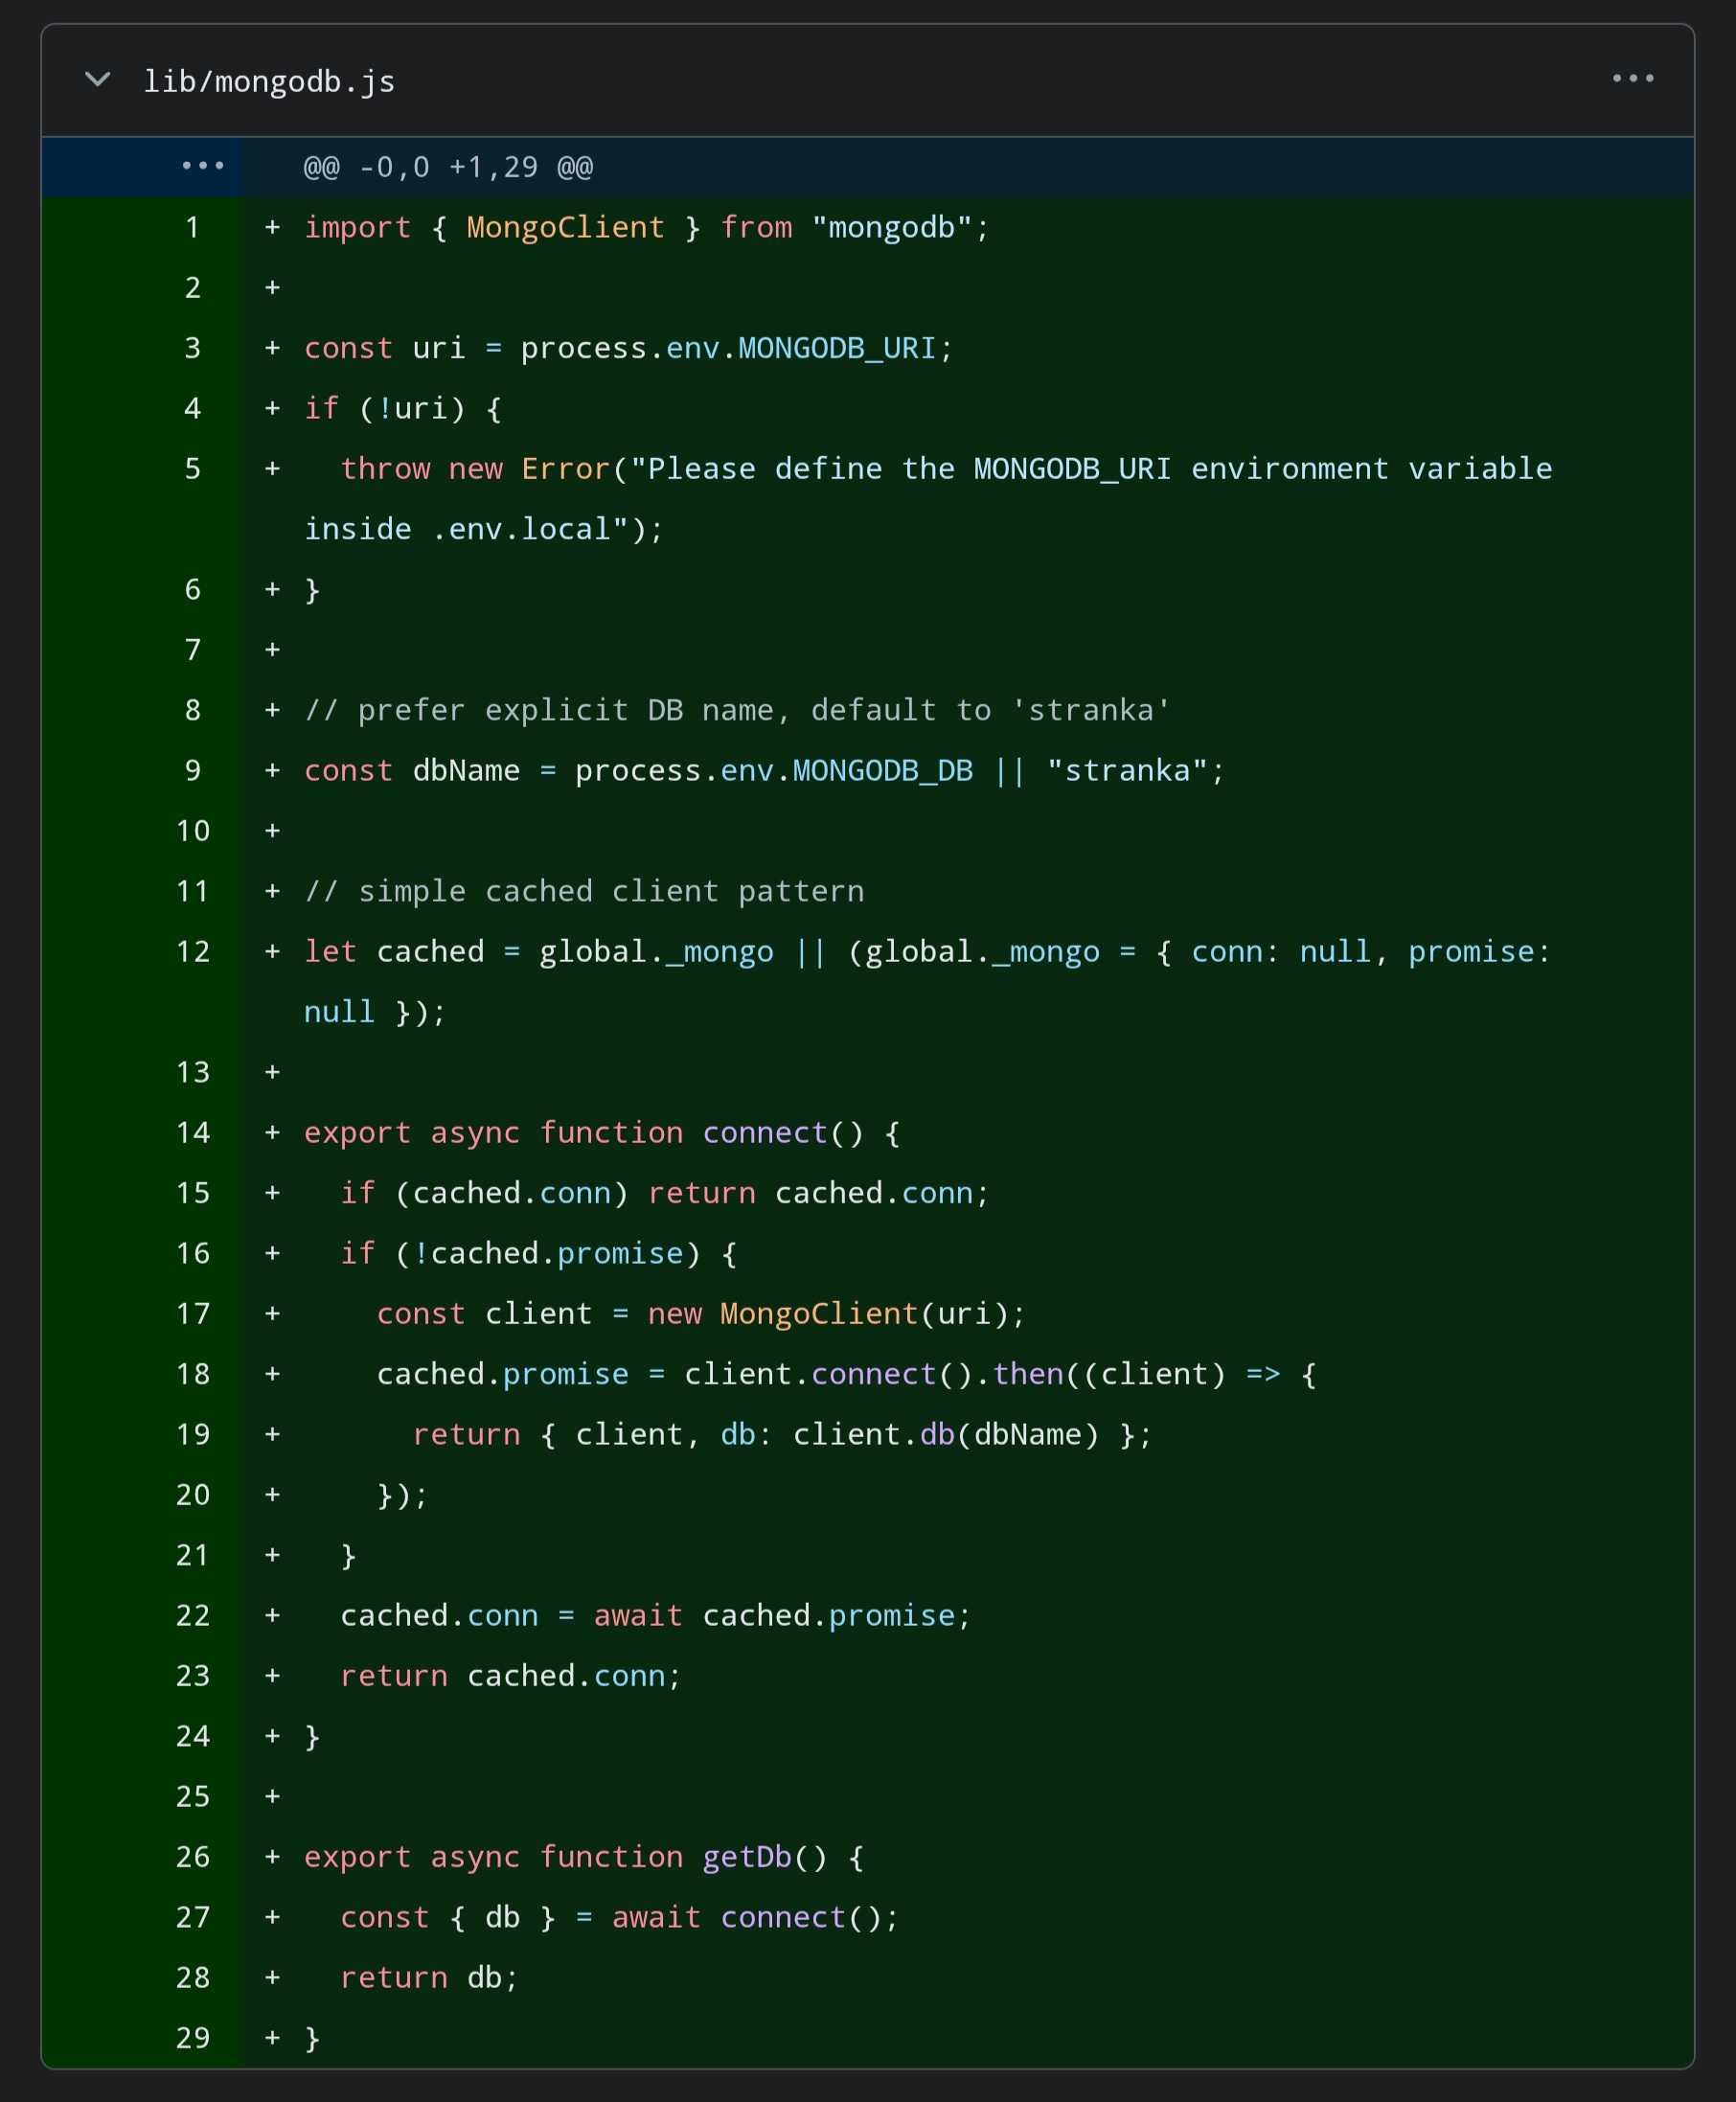Select line number 26
This screenshot has width=1736, height=2102.
(x=192, y=1857)
